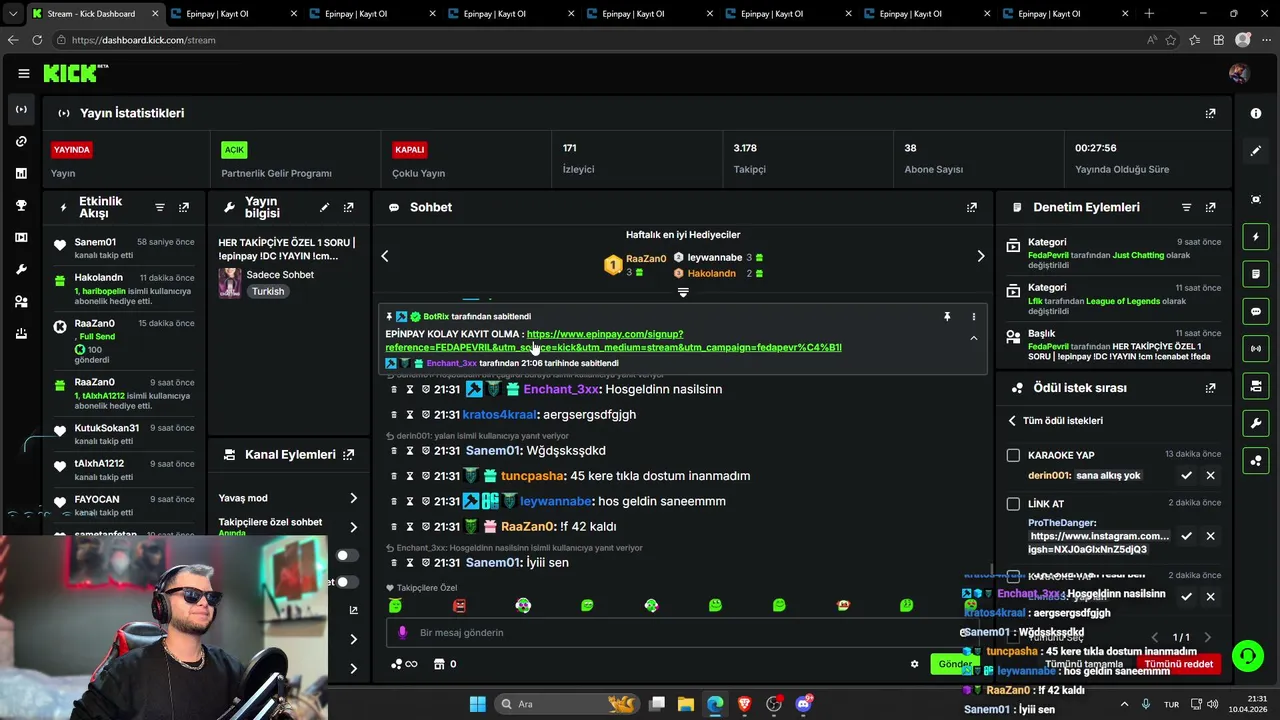Pop out the Sohbet chat panel
The height and width of the screenshot is (720, 1280).
(x=971, y=207)
